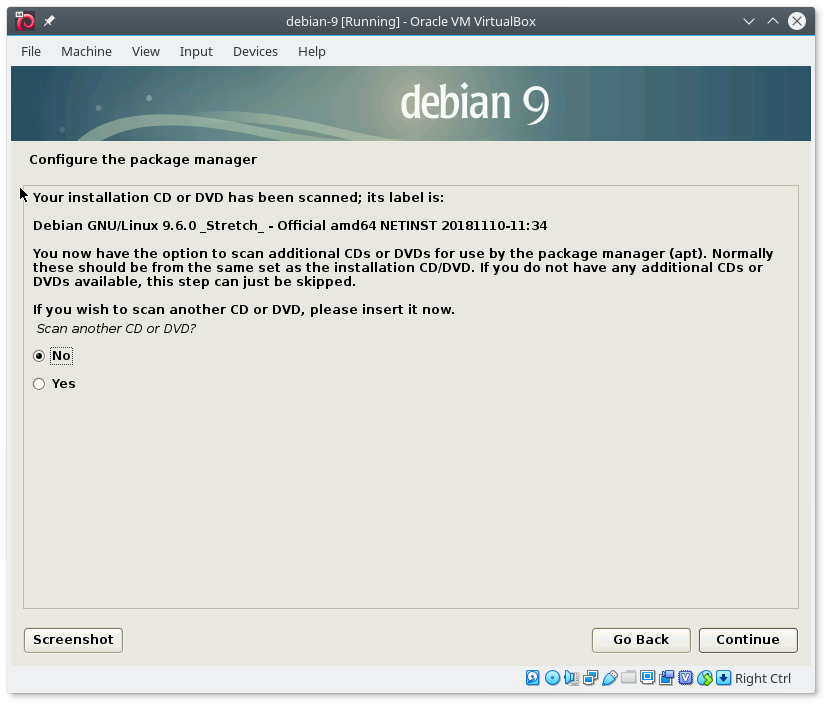Click the optical disc status icon
This screenshot has height=706, width=828.
pyautogui.click(x=552, y=678)
